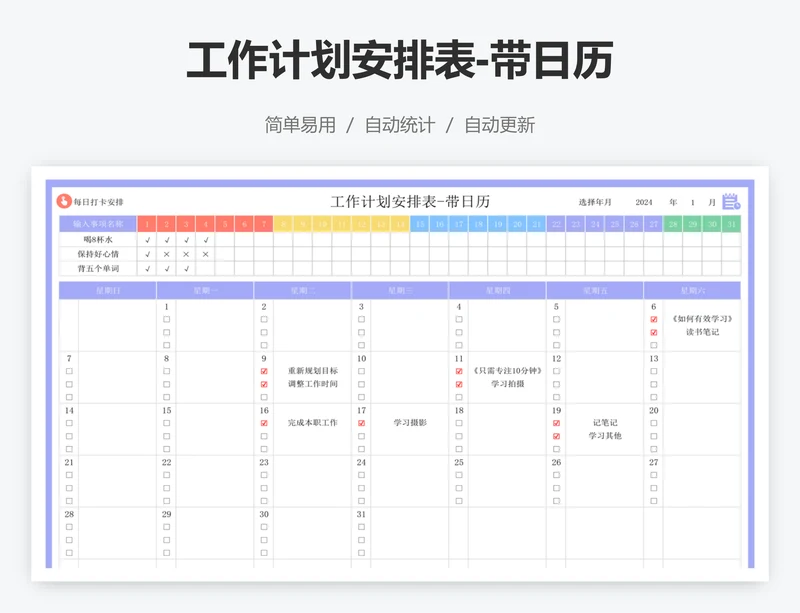Click the calendar date number 25
The height and width of the screenshot is (613, 800).
pyautogui.click(x=459, y=462)
